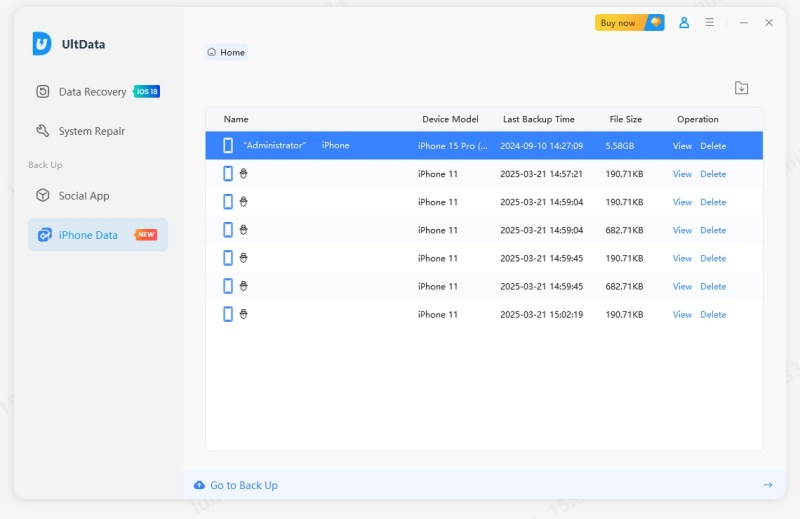View the Administrator iPhone 15 Pro backup

[682, 146]
